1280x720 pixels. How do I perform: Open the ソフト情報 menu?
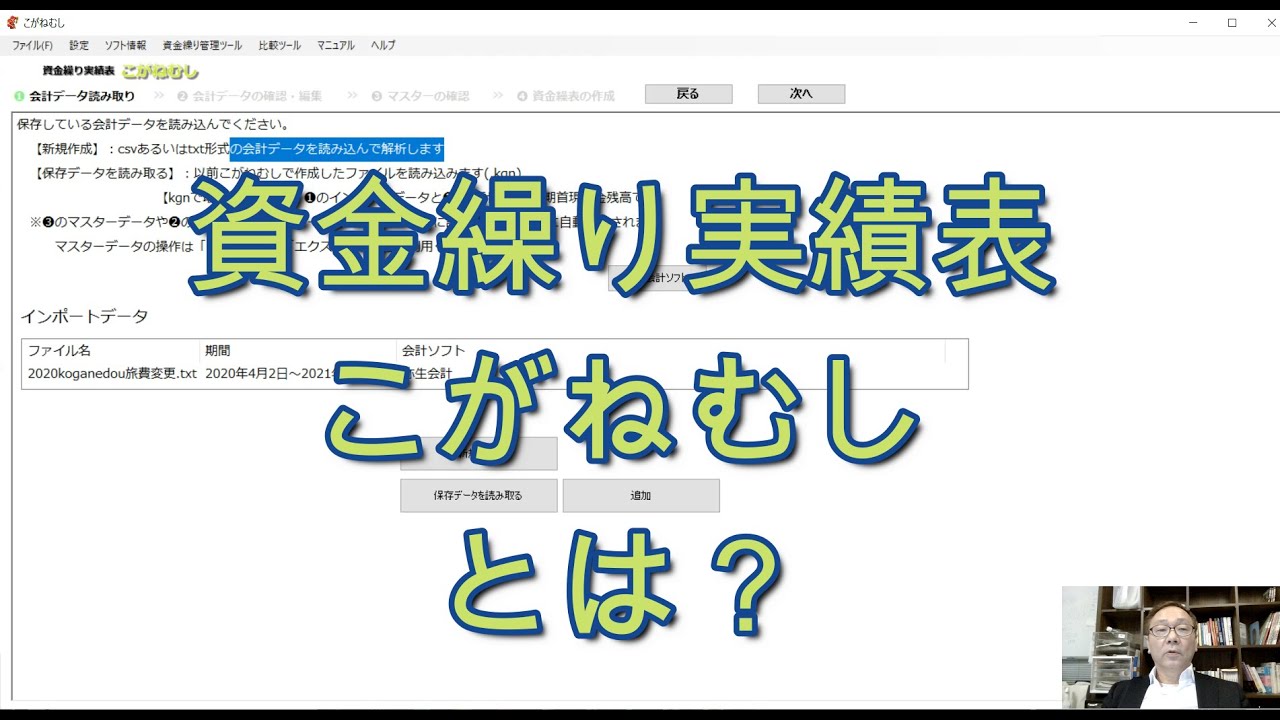(125, 45)
